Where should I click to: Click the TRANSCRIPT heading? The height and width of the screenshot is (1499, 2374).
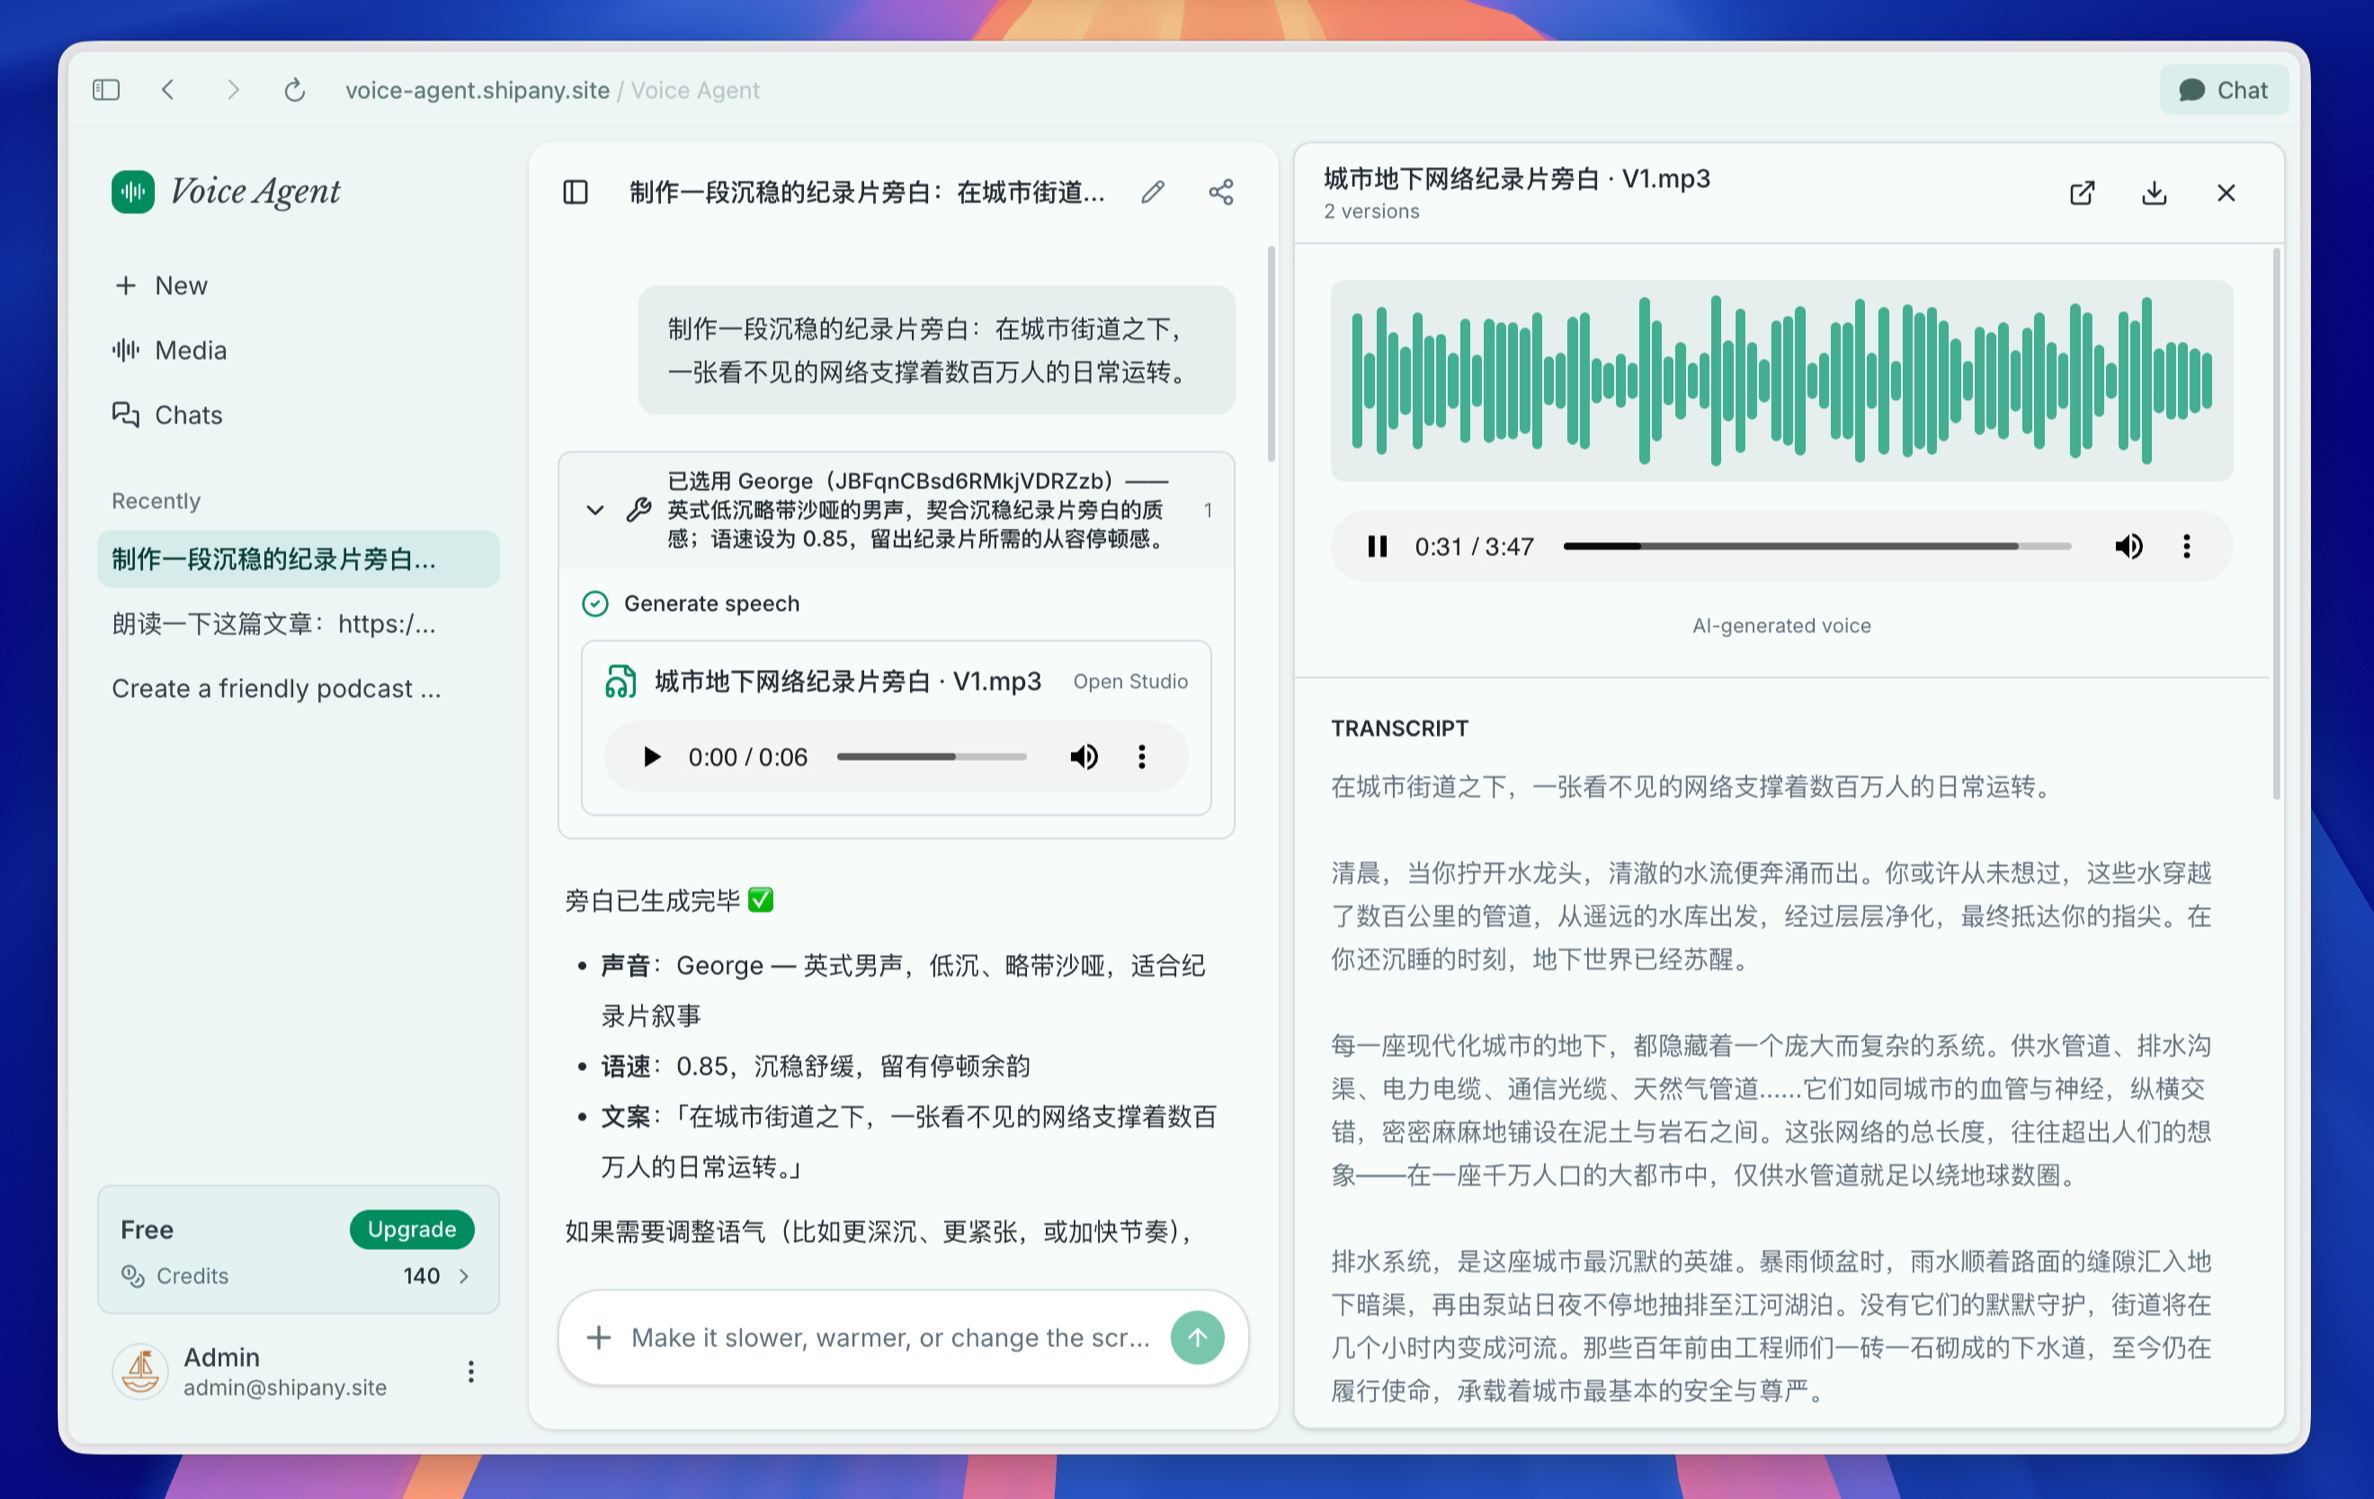coord(1400,728)
